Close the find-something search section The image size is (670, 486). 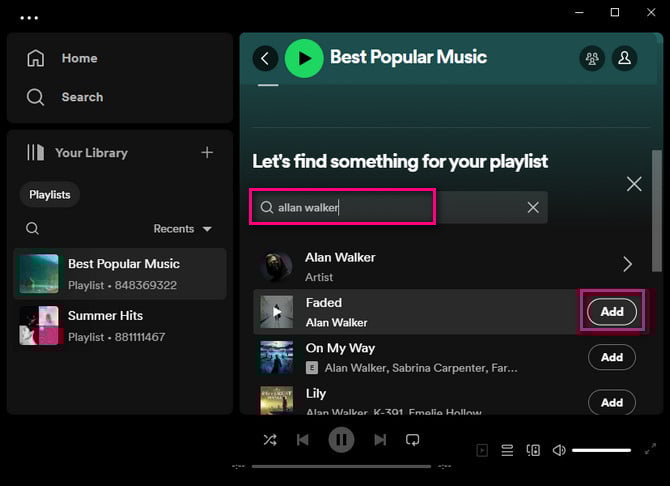coord(634,184)
